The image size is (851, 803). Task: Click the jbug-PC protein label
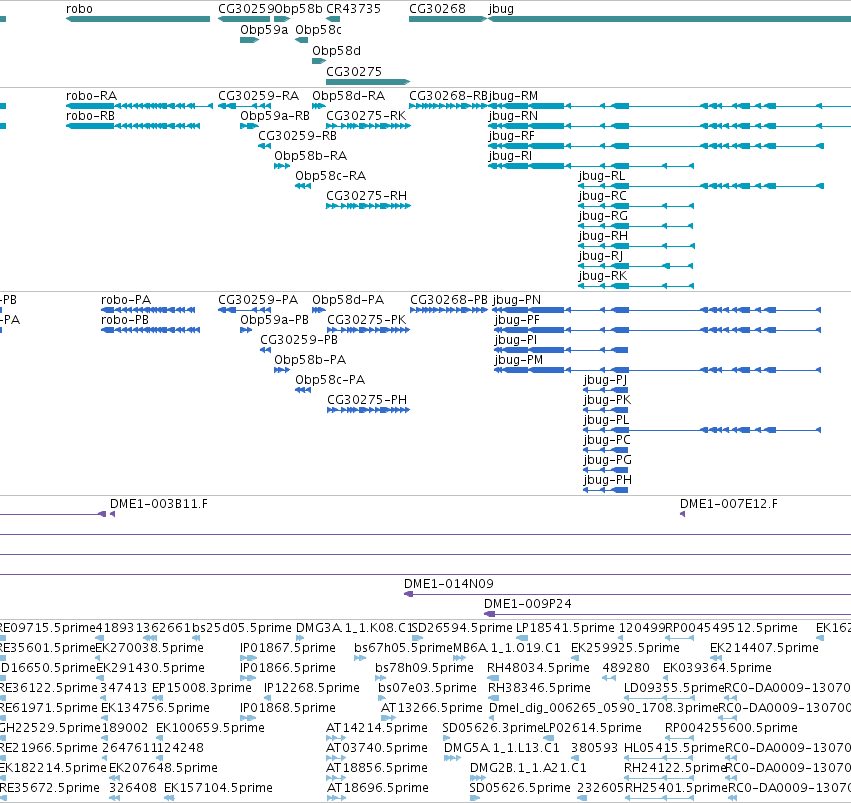(x=607, y=440)
